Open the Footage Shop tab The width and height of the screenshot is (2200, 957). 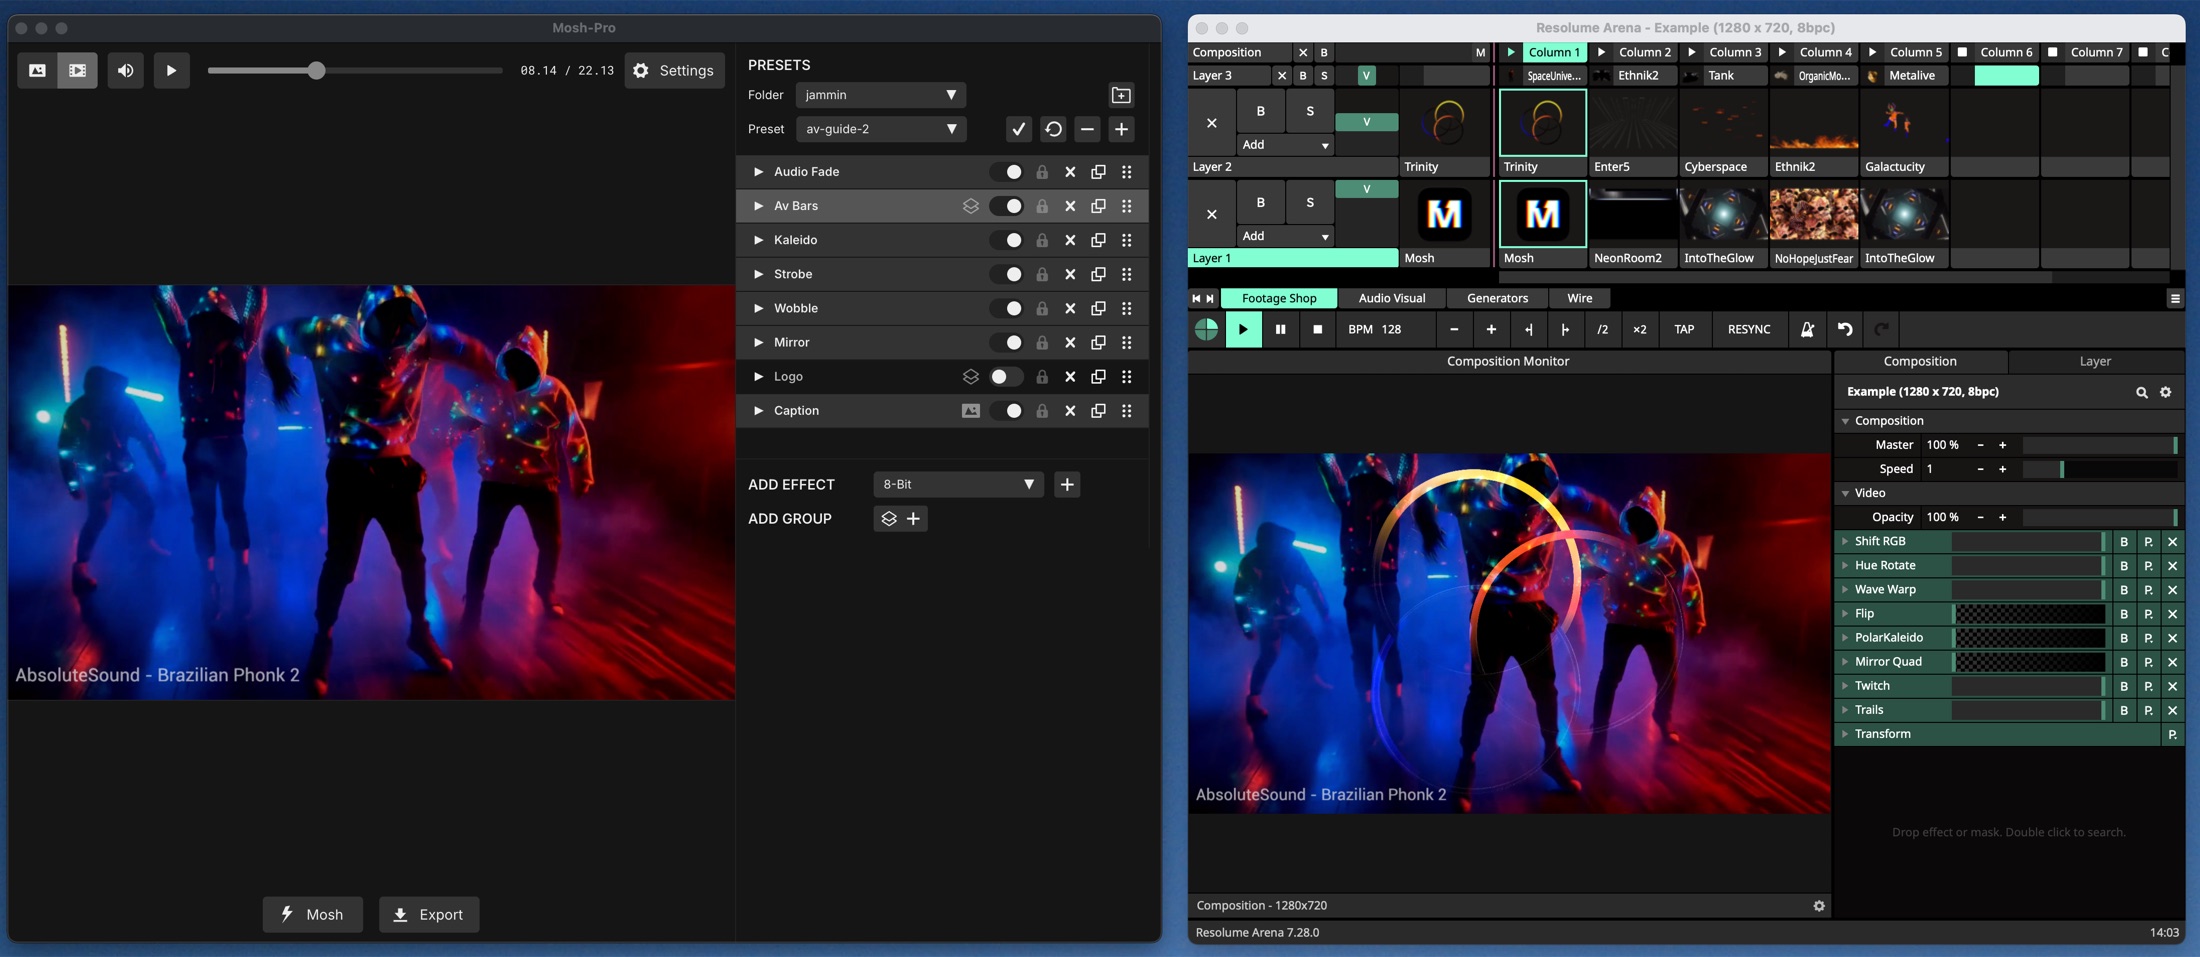[1278, 298]
